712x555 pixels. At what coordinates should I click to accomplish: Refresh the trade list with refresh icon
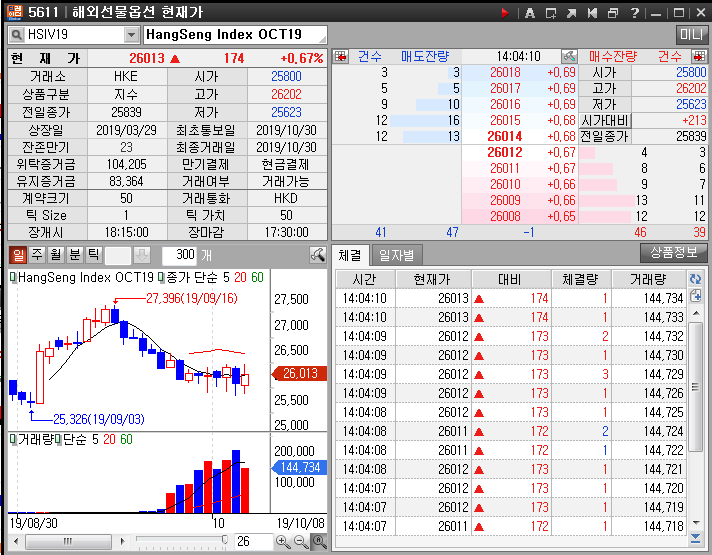tap(695, 279)
